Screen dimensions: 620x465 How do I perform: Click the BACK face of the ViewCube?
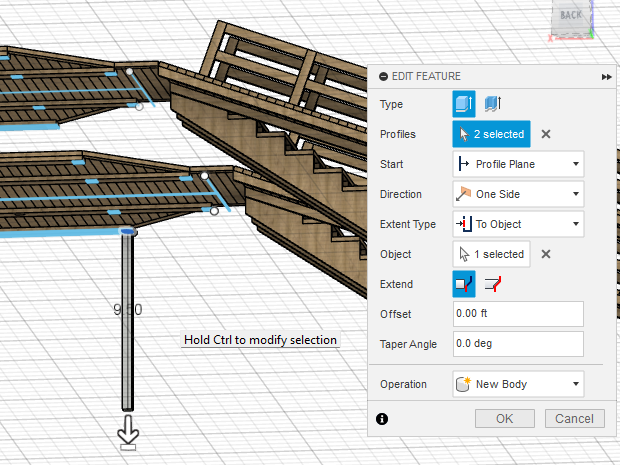[571, 18]
